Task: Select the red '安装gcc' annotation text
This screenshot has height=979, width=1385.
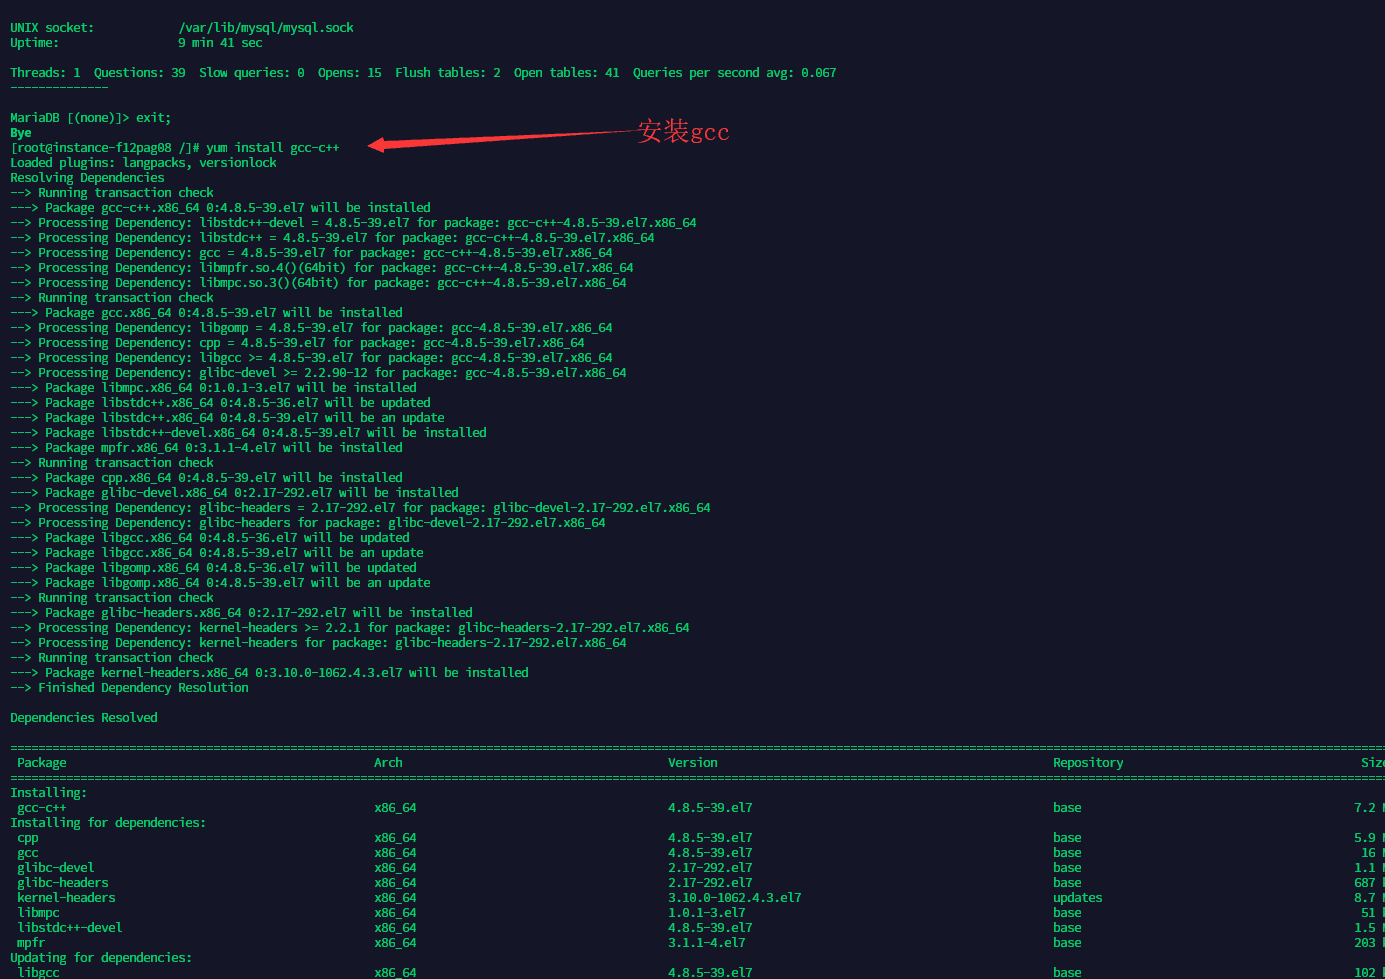Action: 683,131
